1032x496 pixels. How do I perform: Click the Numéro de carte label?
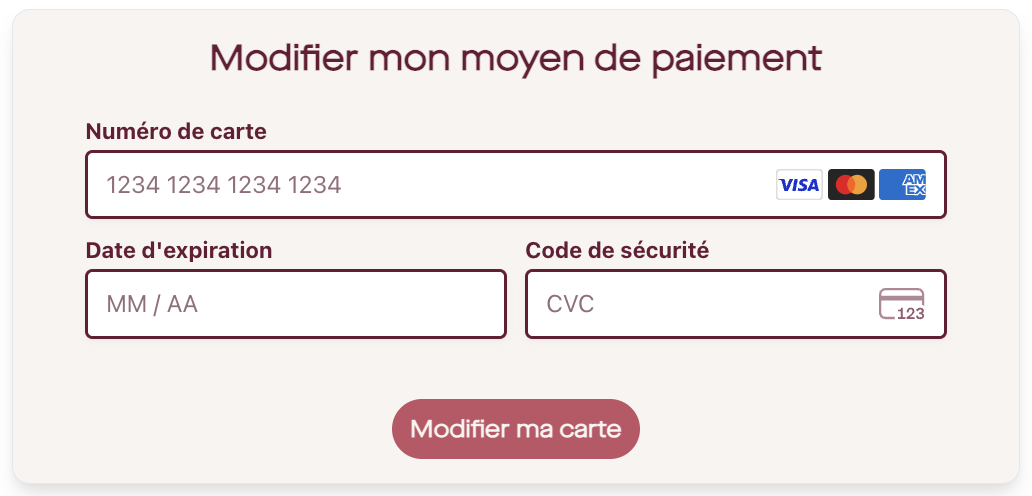tap(176, 132)
